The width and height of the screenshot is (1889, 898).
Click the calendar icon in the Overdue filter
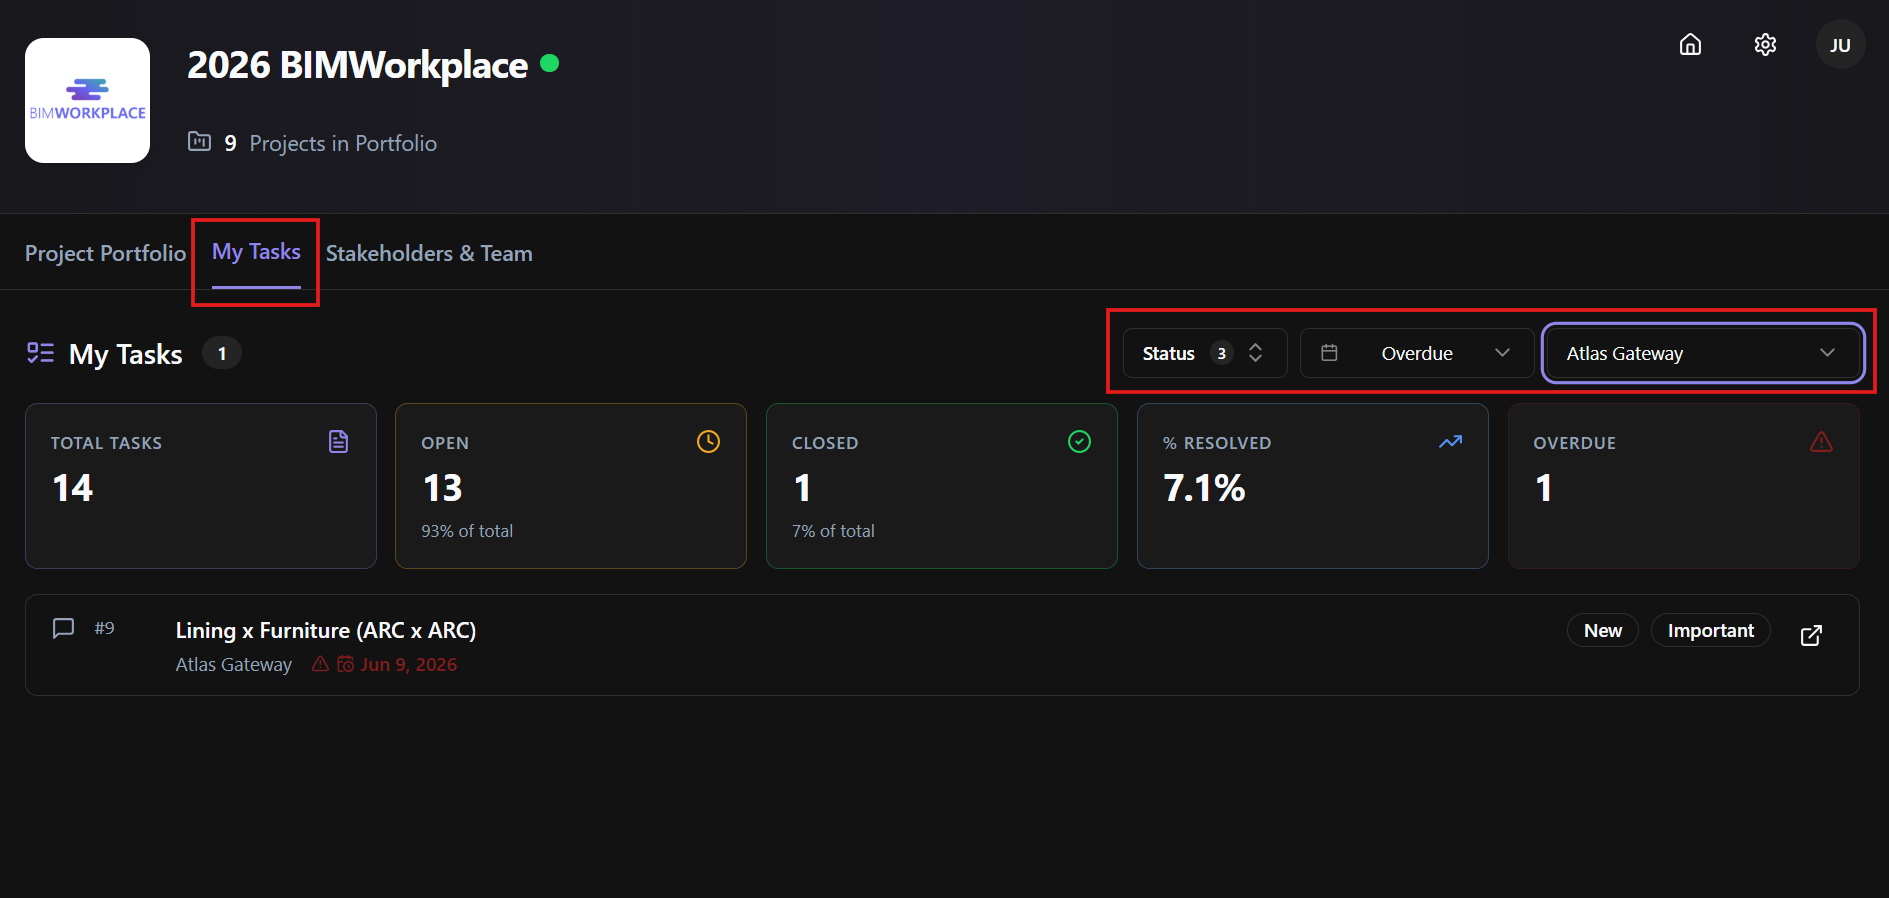(1329, 352)
